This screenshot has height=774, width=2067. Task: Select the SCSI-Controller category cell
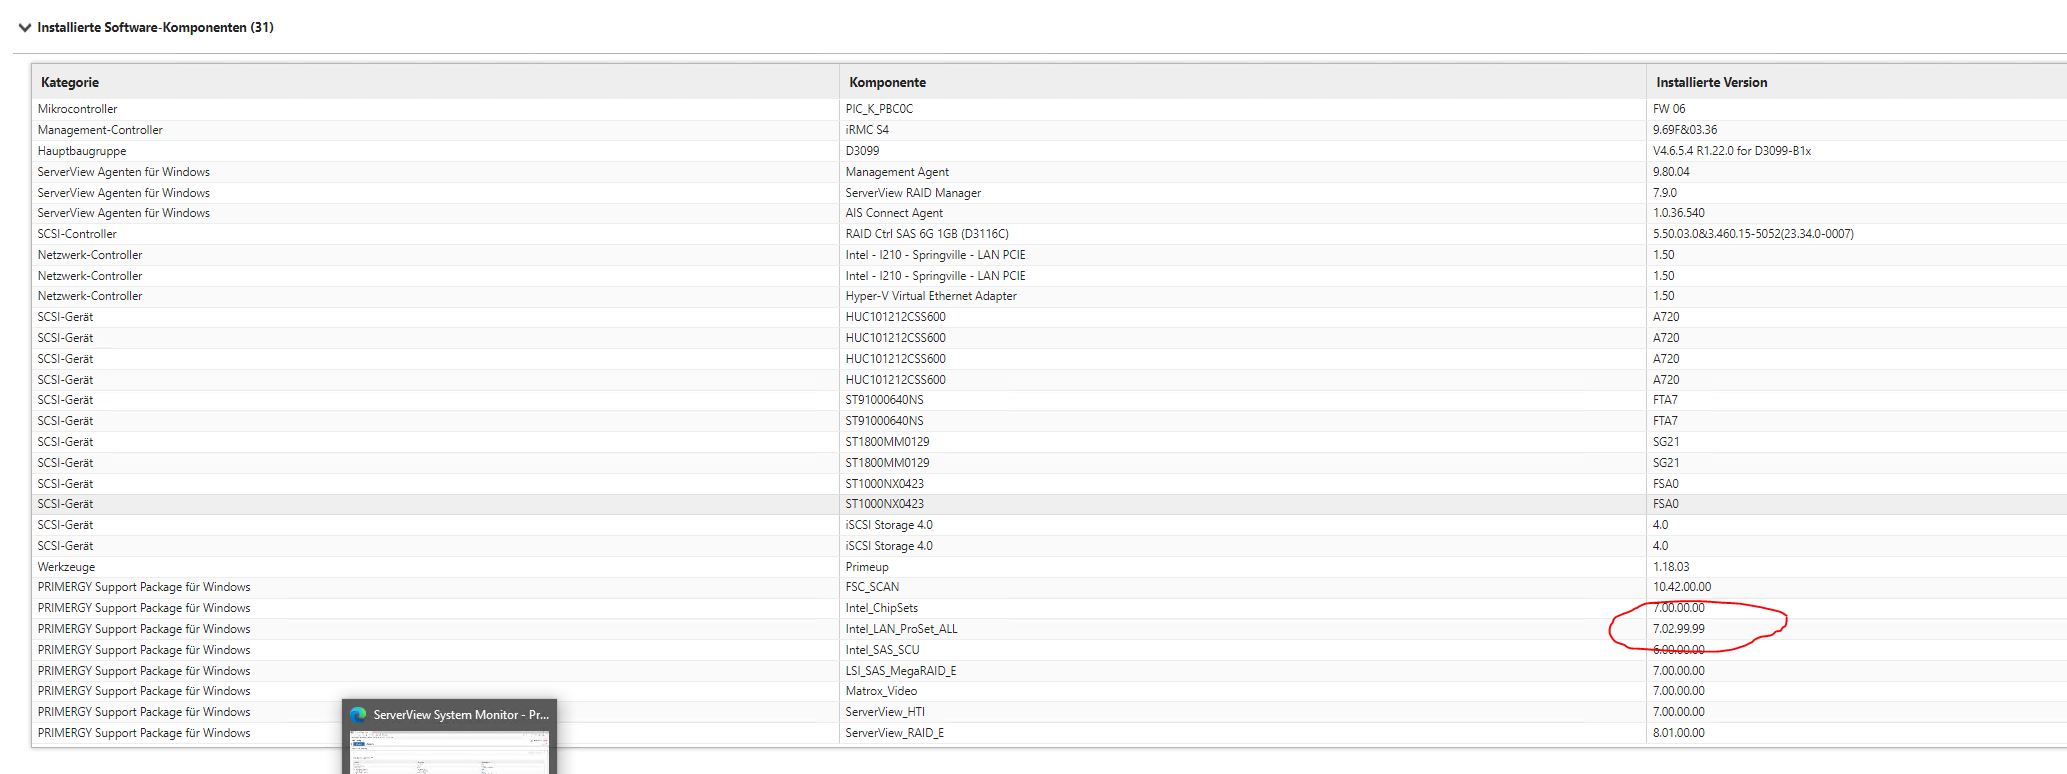(x=77, y=234)
